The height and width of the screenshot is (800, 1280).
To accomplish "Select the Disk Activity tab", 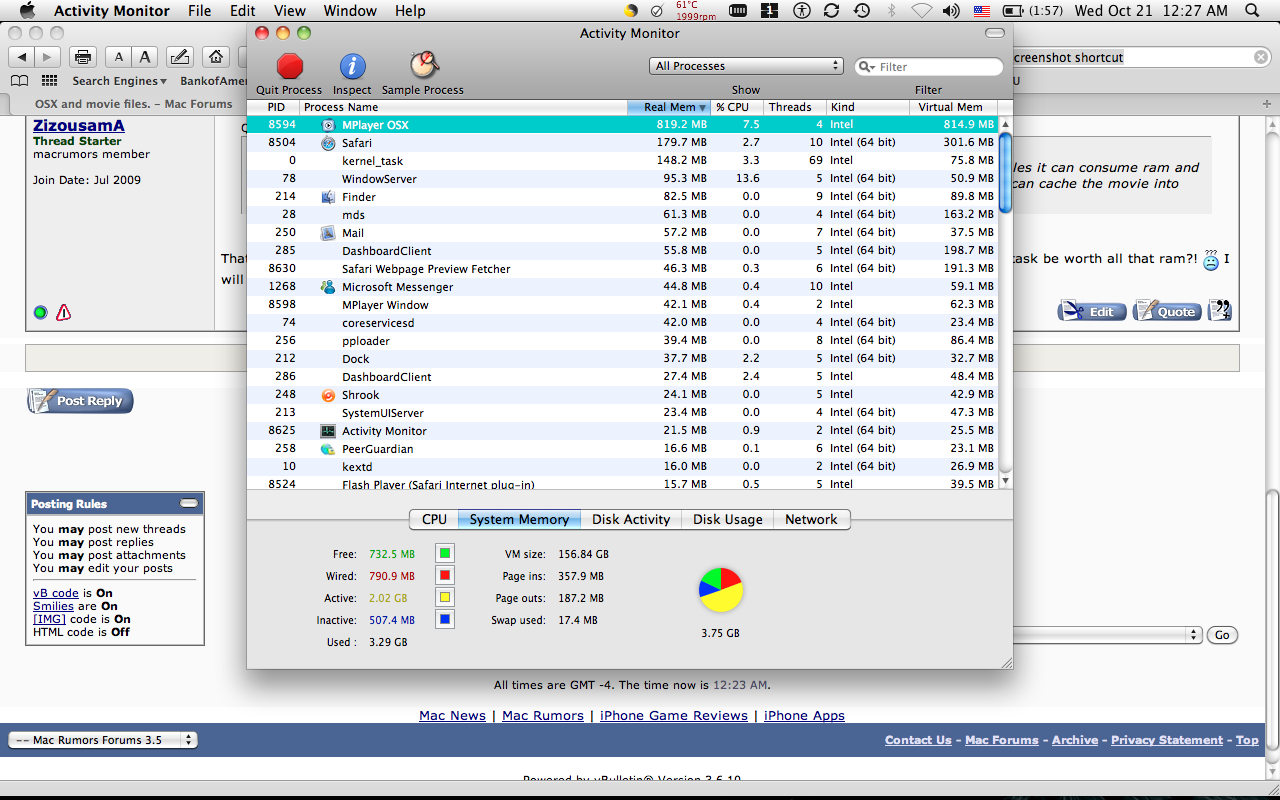I will pyautogui.click(x=631, y=519).
